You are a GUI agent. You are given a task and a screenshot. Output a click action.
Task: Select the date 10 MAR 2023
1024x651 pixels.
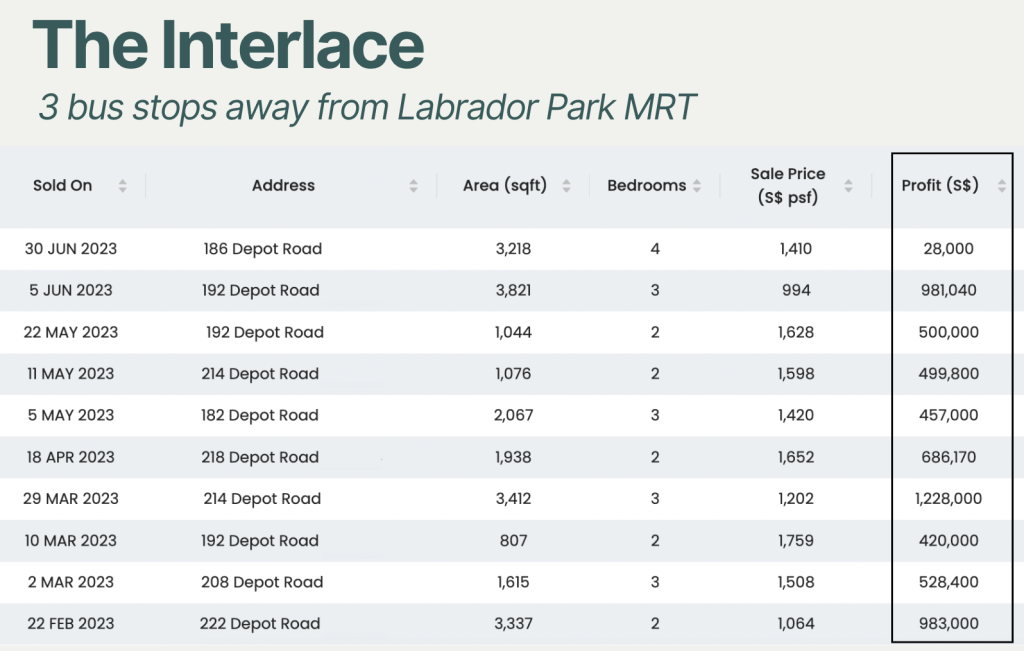(x=71, y=541)
